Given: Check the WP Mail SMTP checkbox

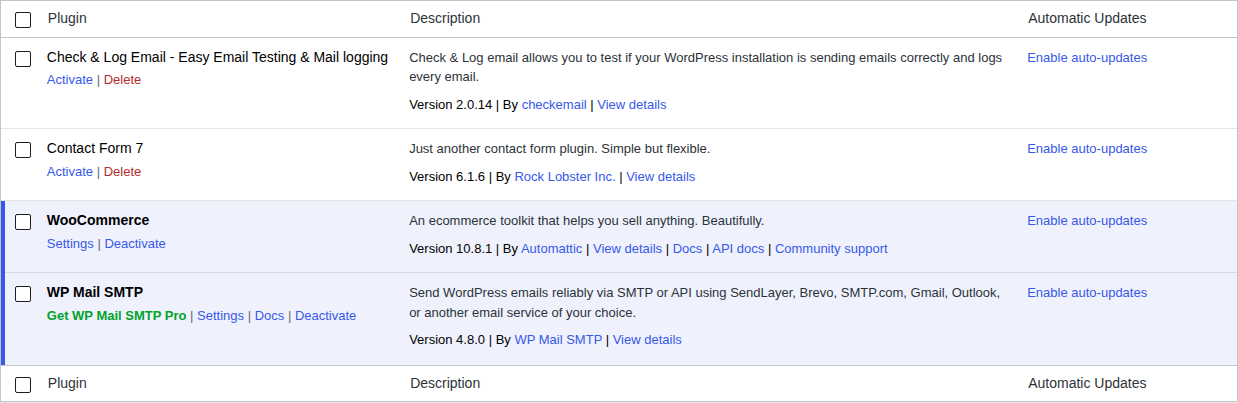Looking at the screenshot, I should (23, 294).
